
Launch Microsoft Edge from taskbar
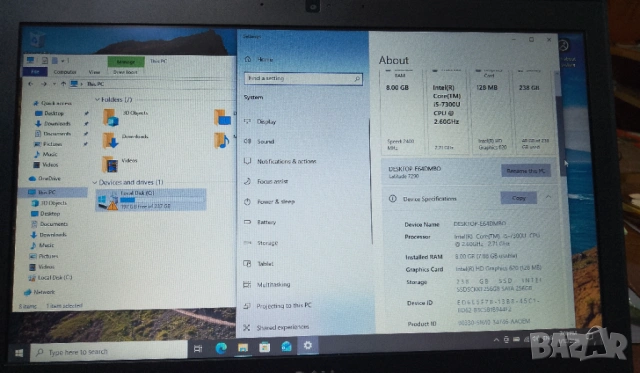(221, 348)
